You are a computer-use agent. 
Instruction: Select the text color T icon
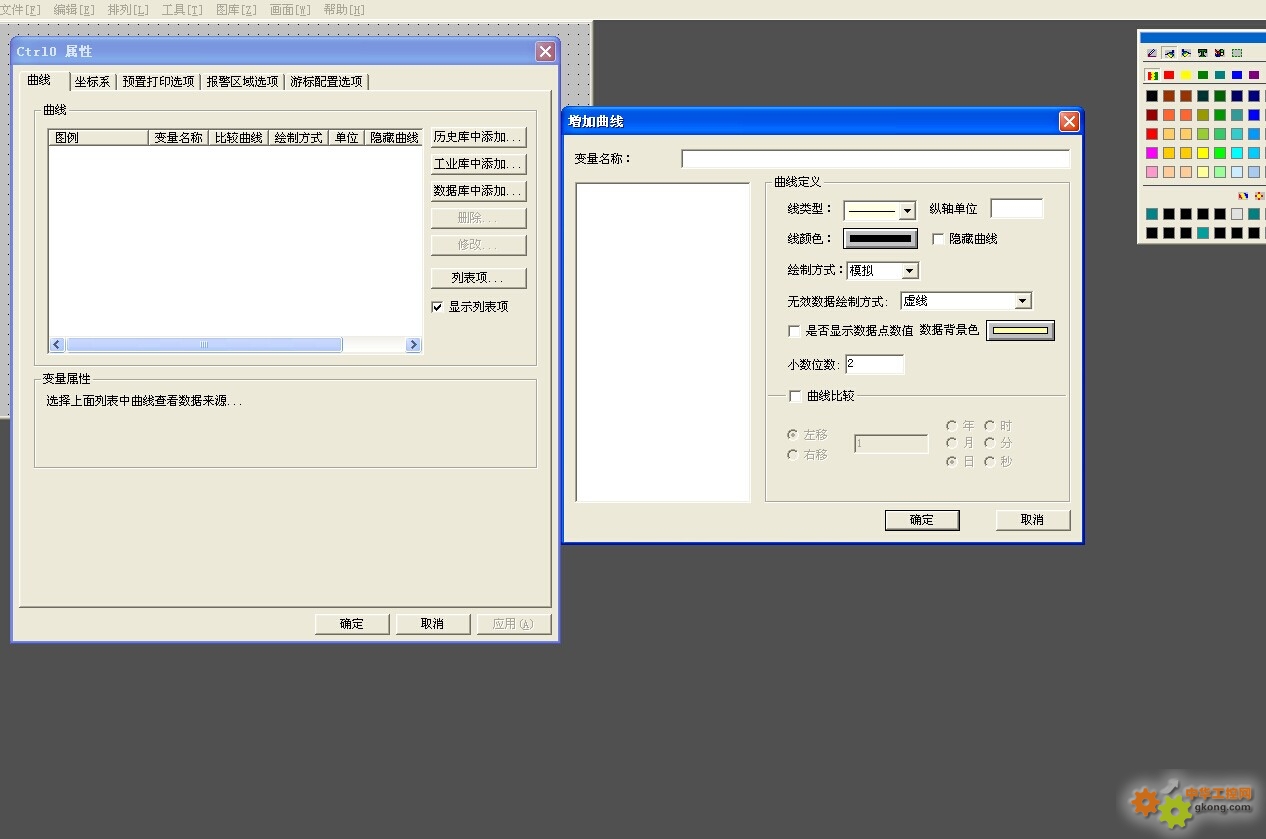click(1202, 53)
